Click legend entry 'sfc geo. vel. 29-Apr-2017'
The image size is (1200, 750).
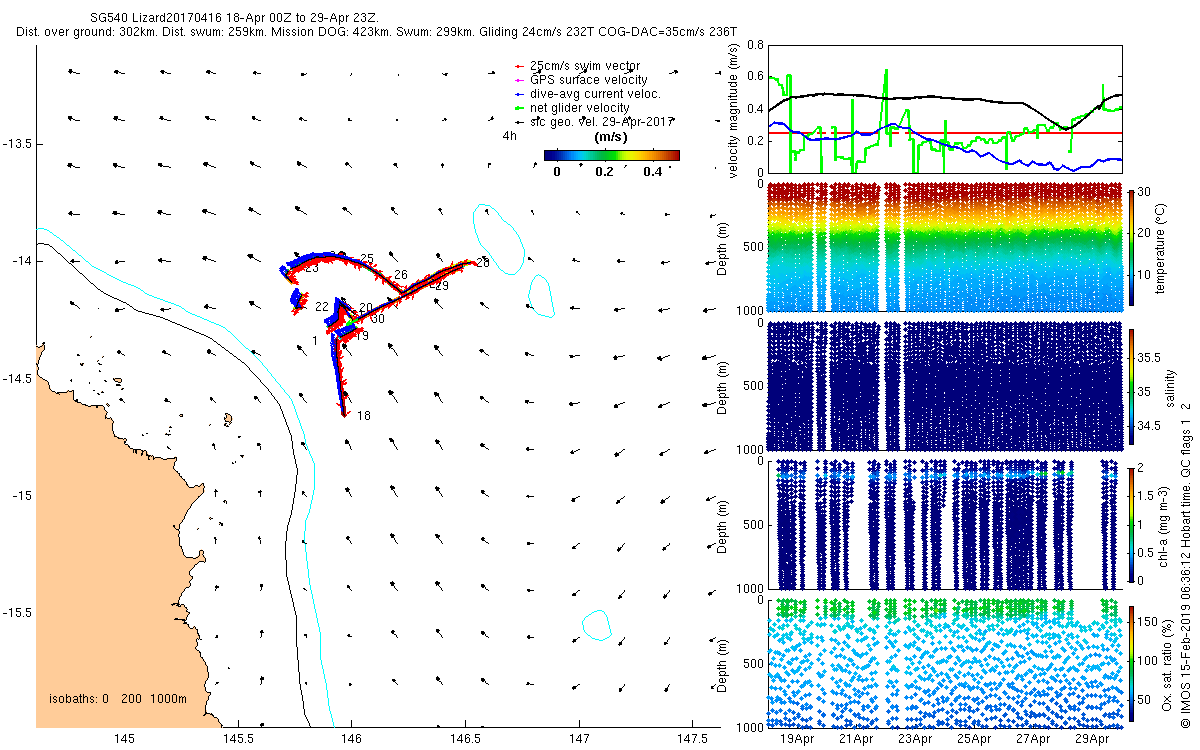[x=603, y=120]
